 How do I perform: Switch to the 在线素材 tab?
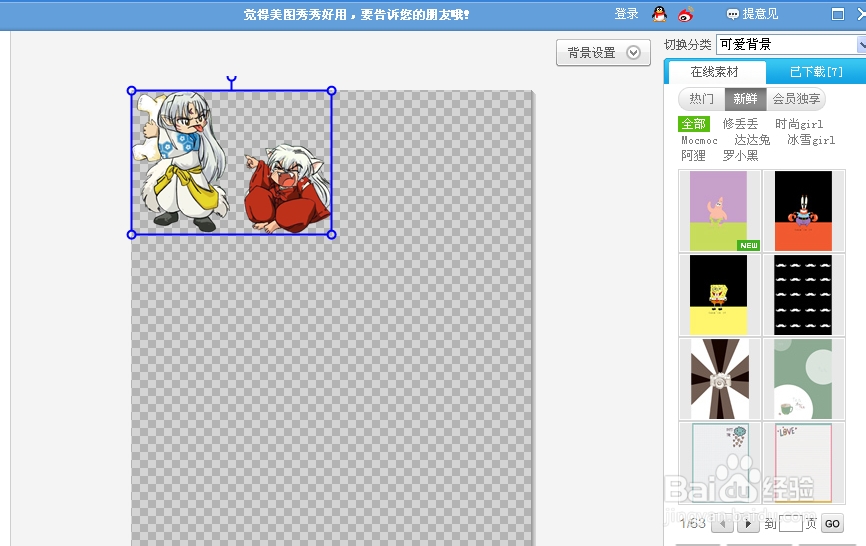click(x=715, y=72)
